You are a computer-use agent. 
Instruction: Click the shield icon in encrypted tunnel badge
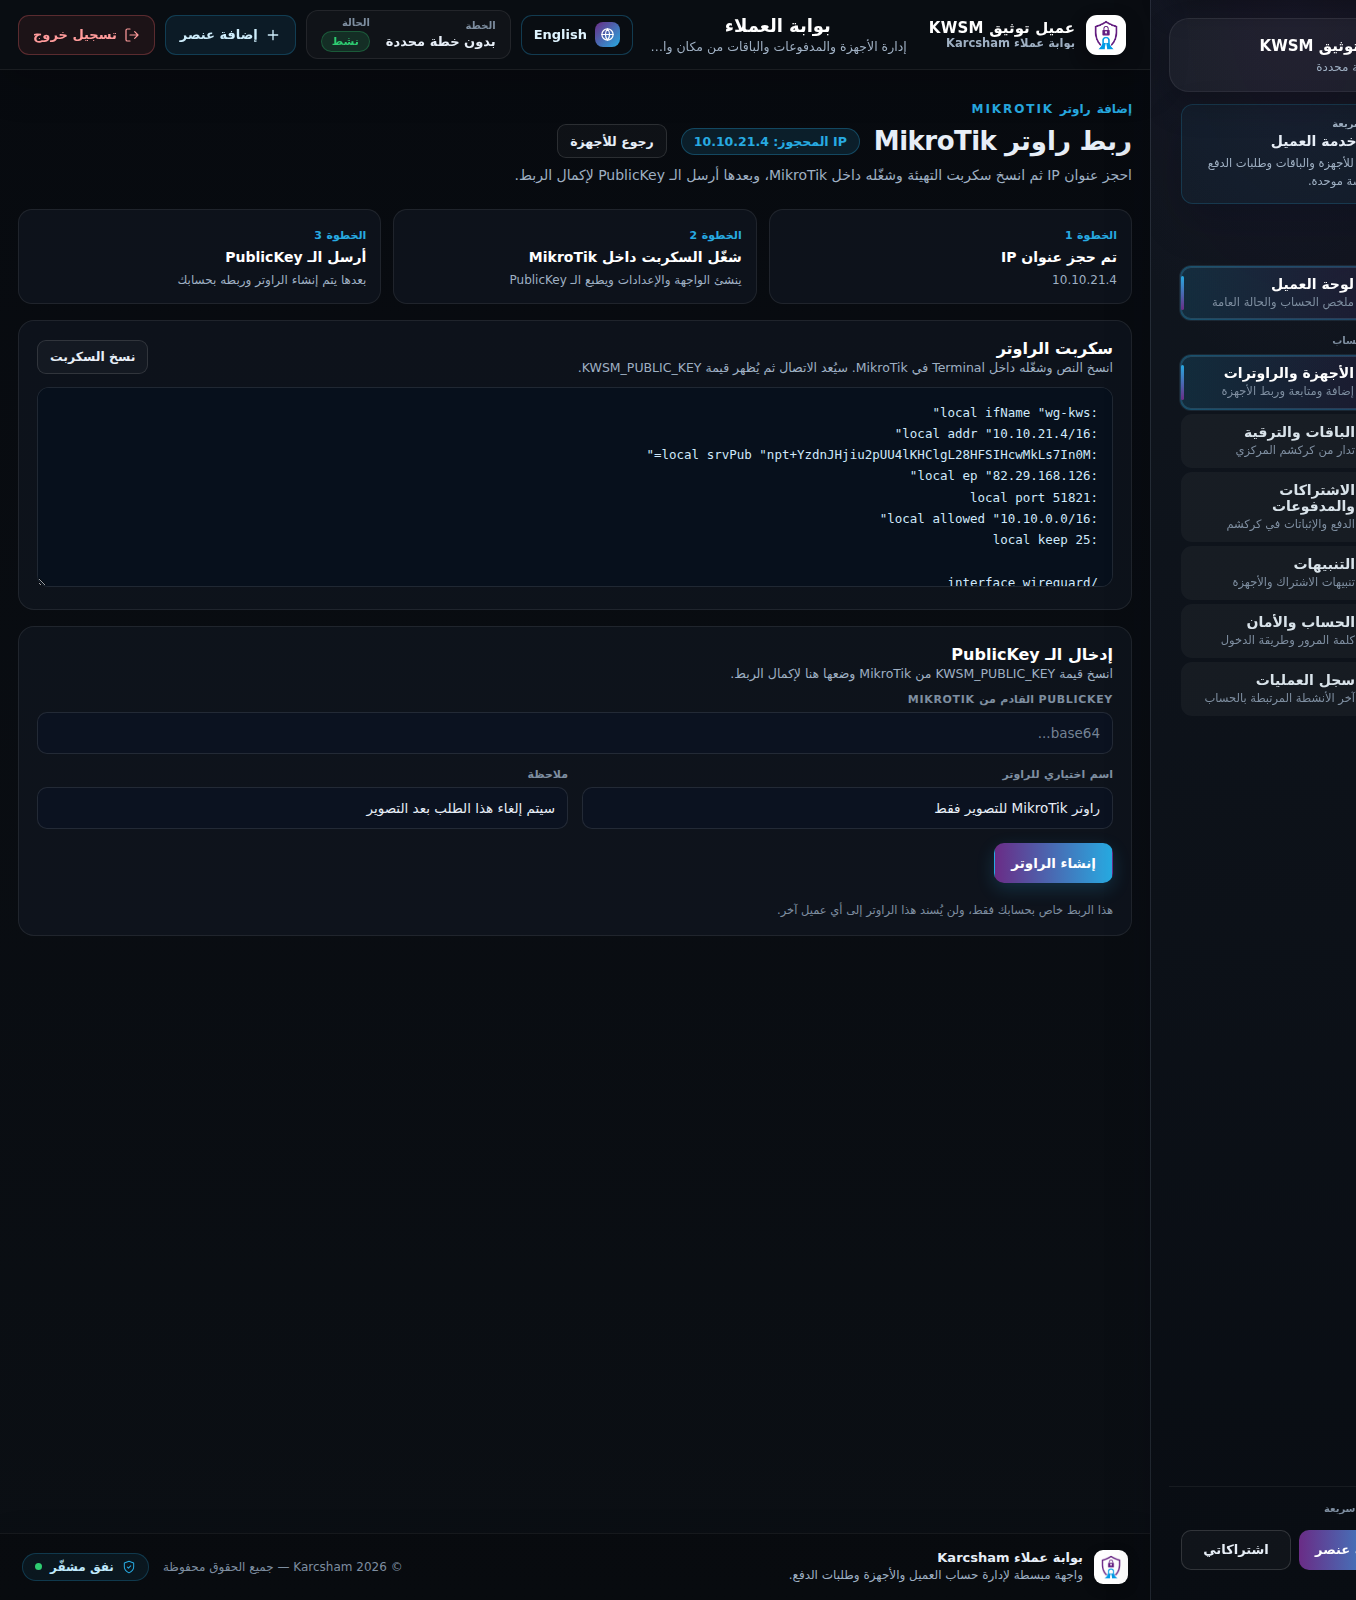129,1567
